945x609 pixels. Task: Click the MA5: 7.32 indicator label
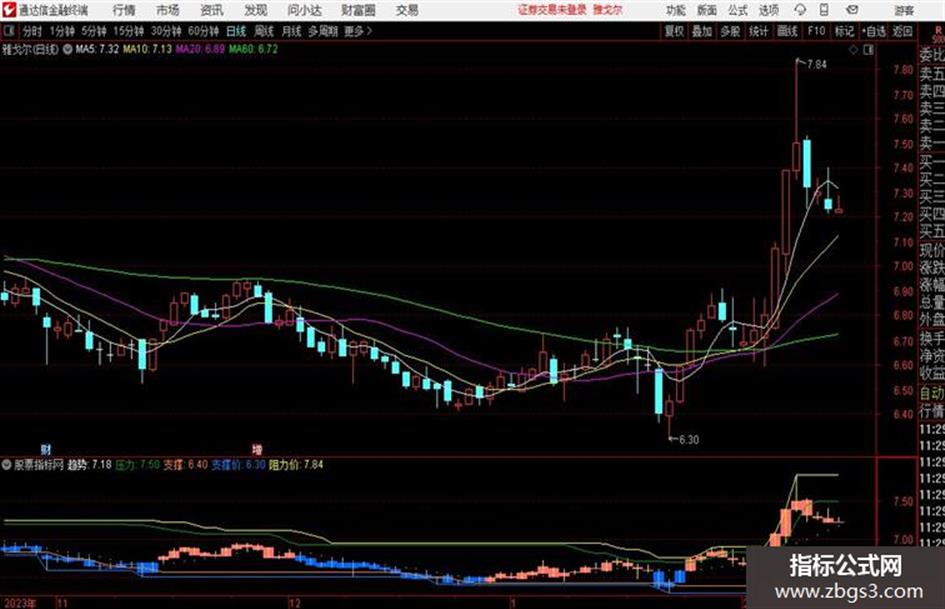tap(97, 49)
